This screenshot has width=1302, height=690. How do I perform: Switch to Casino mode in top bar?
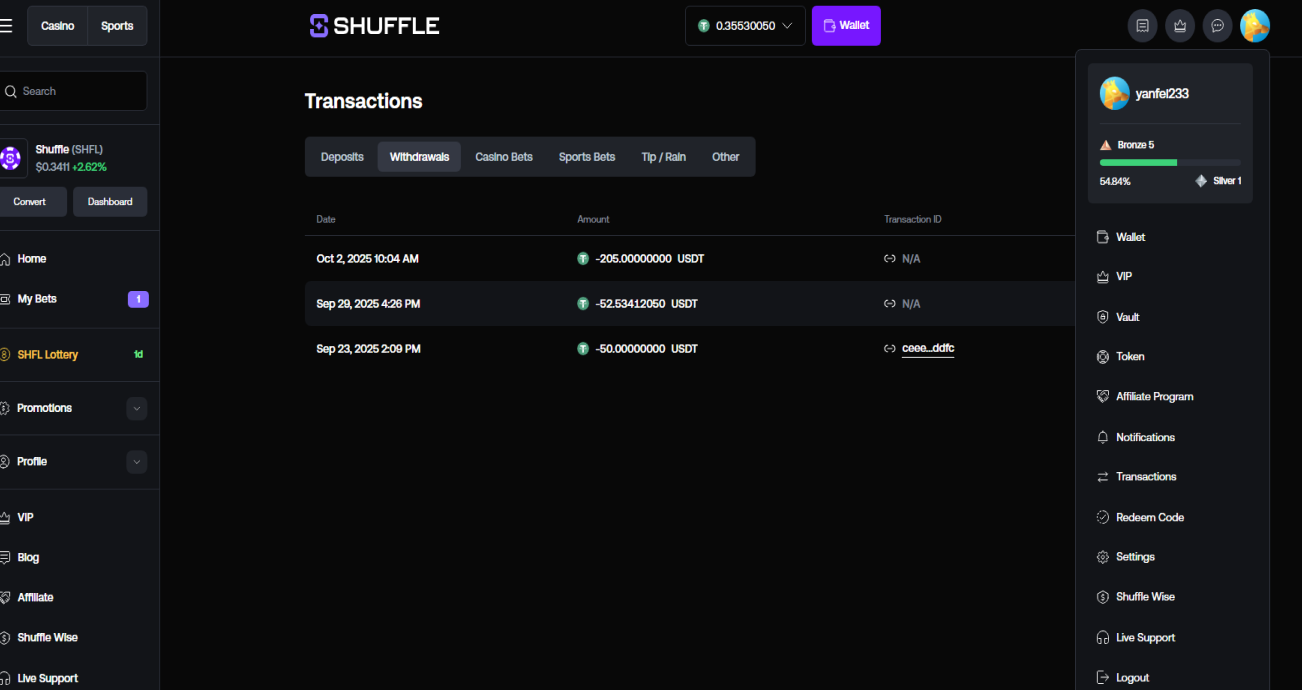coord(57,26)
